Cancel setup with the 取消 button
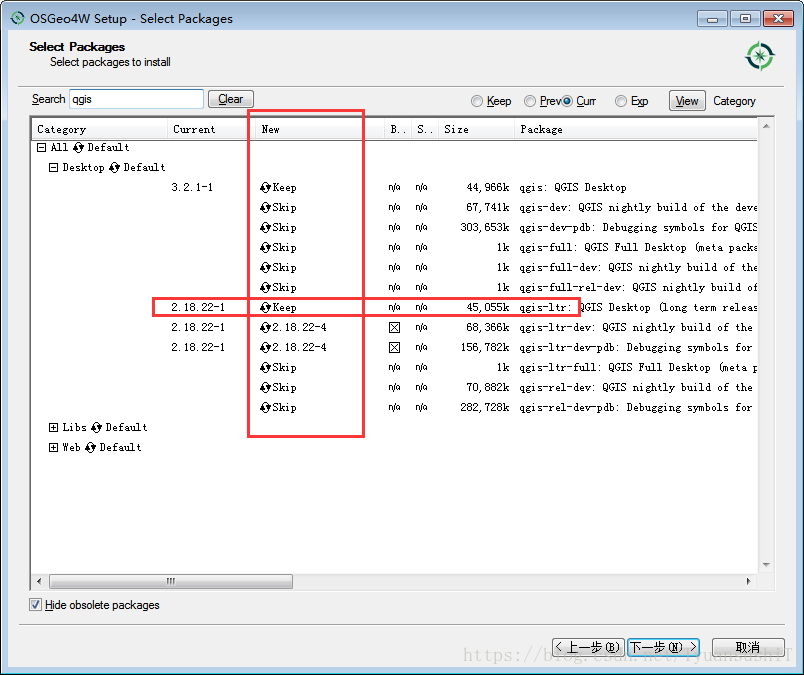This screenshot has width=804, height=675. (748, 647)
